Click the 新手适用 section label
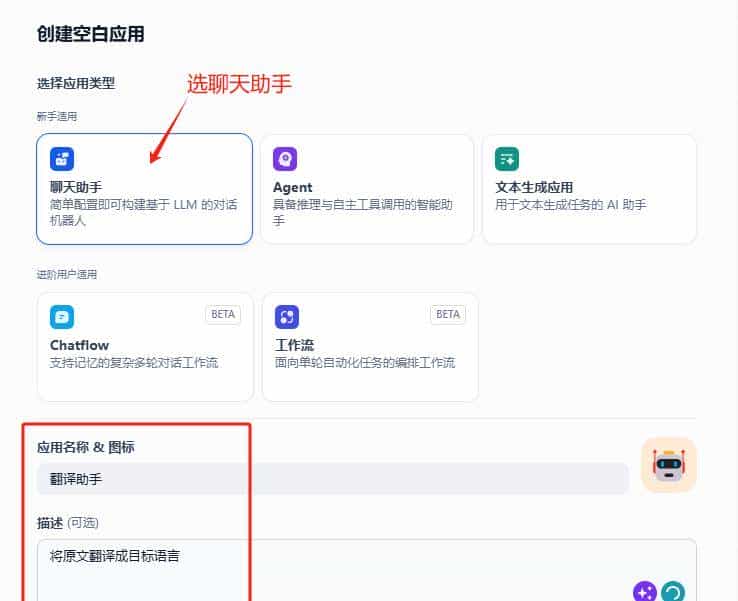This screenshot has height=601, width=738. point(57,116)
